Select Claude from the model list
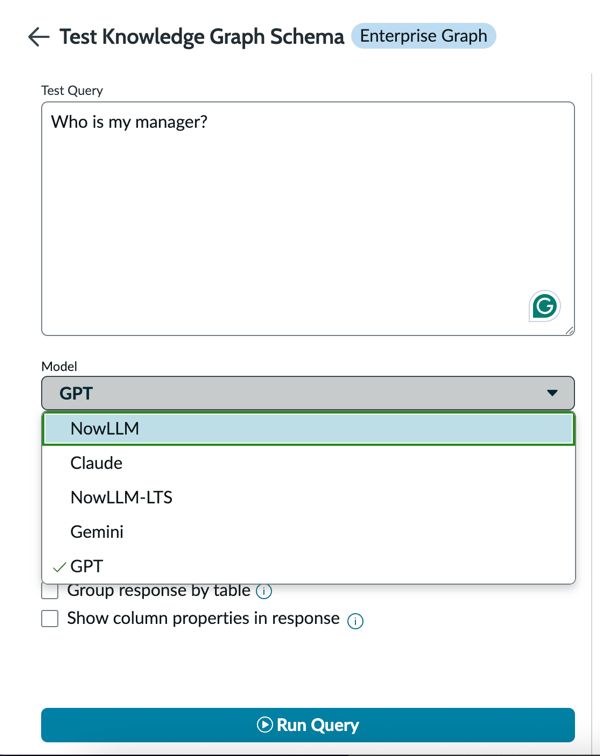600x756 pixels. [x=308, y=463]
